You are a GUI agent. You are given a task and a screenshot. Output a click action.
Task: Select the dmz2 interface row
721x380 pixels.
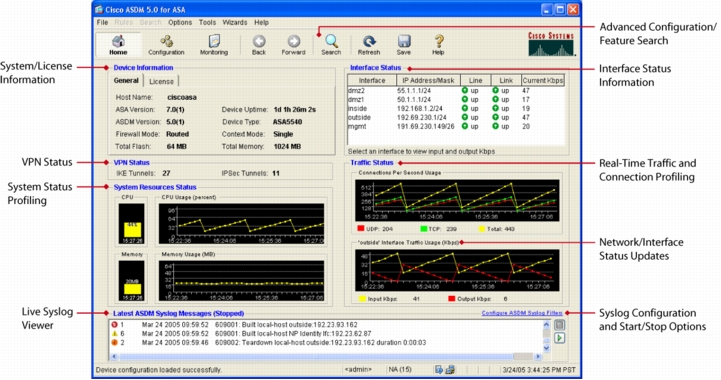coord(455,91)
